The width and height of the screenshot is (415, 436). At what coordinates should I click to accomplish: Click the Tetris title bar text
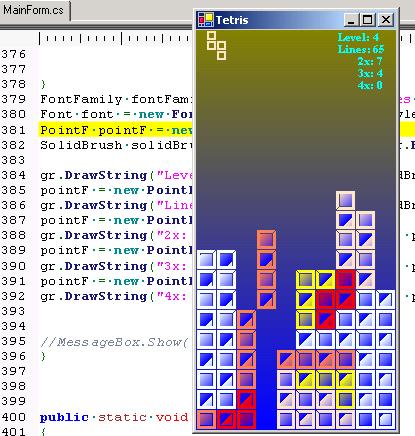pos(232,20)
